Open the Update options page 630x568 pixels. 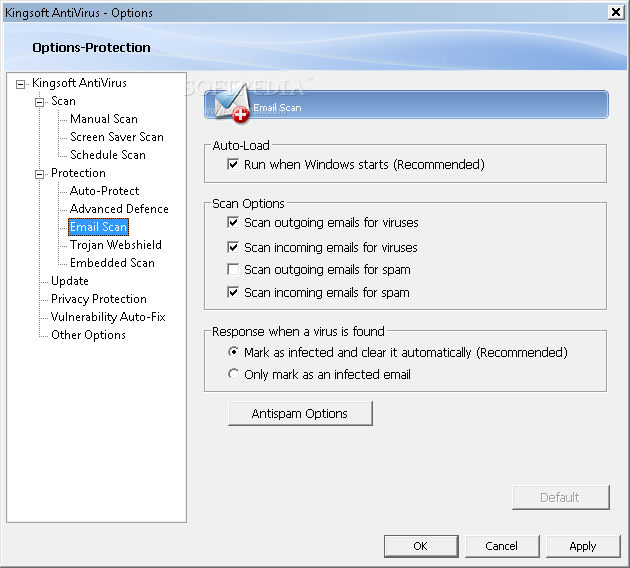tap(70, 281)
